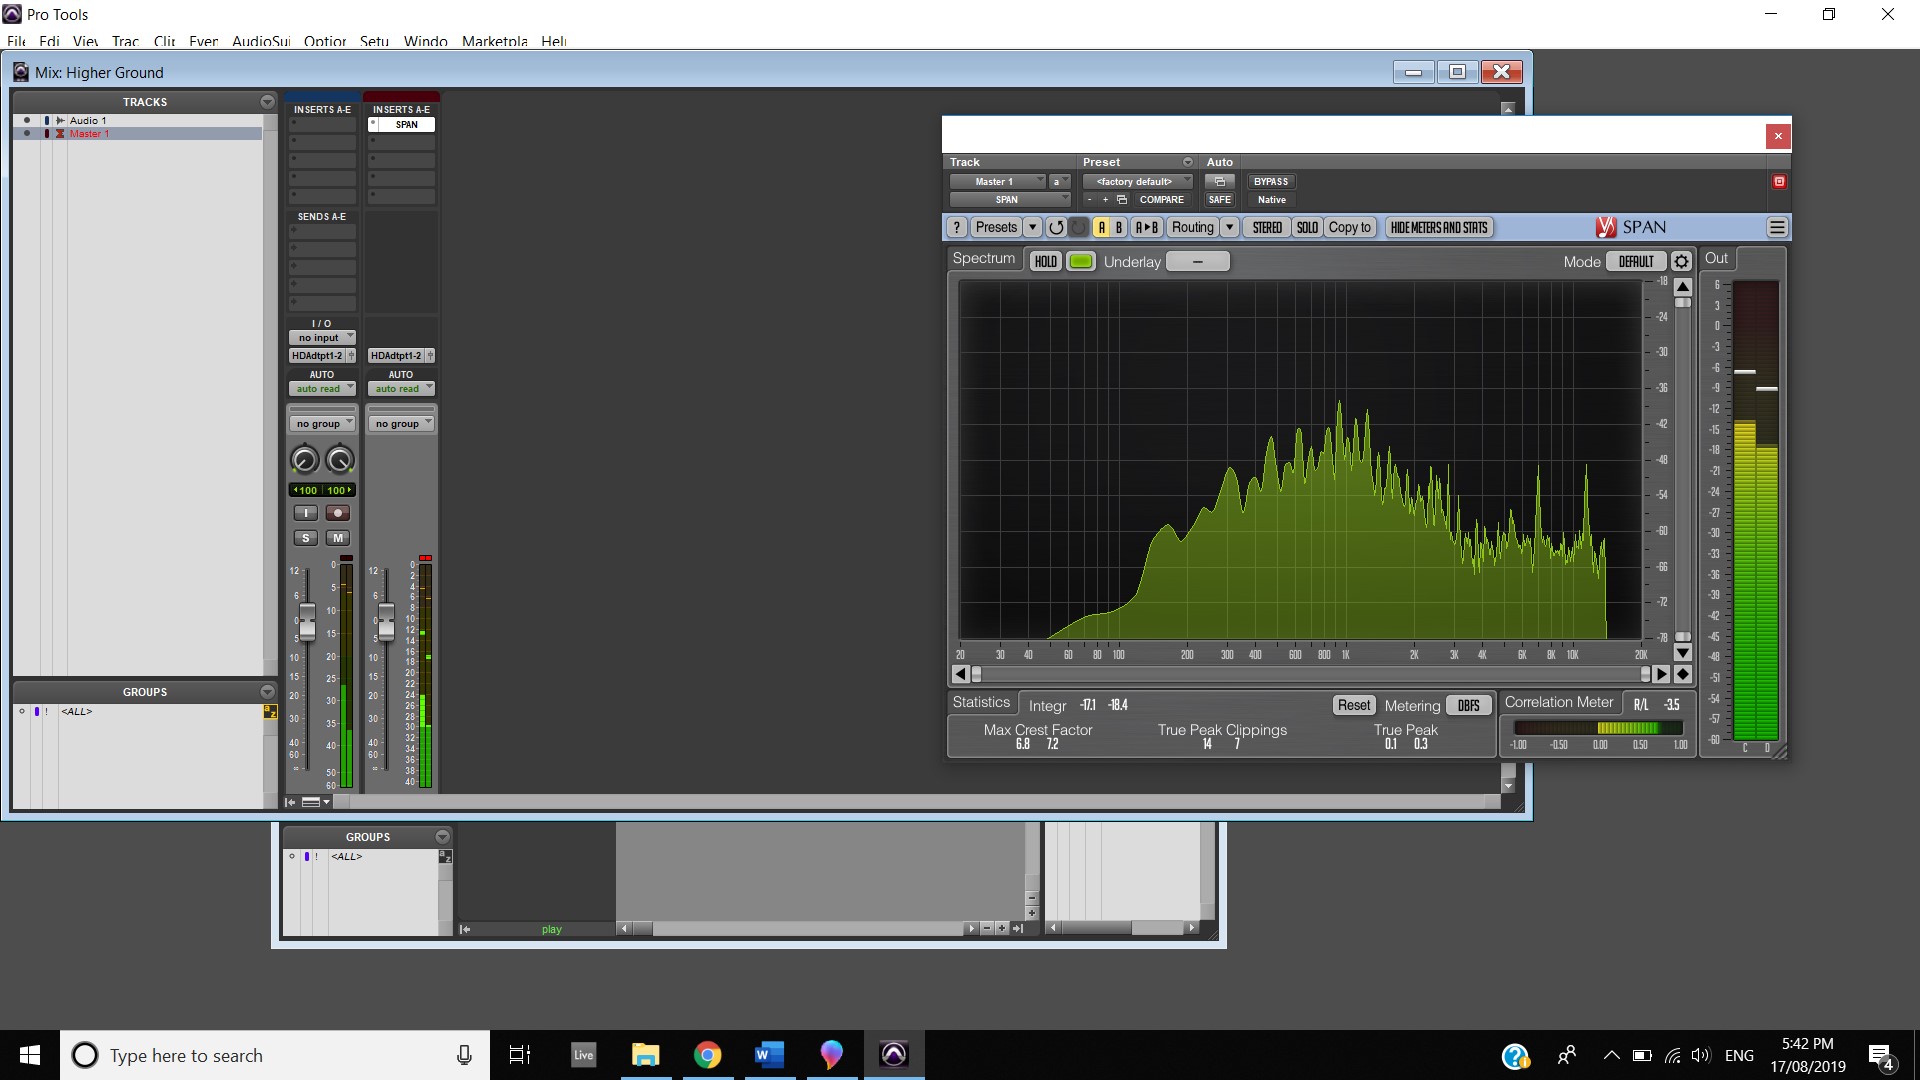This screenshot has height=1080, width=1920.
Task: Click the SPAN reset undo arrow icon
Action: 1056,227
